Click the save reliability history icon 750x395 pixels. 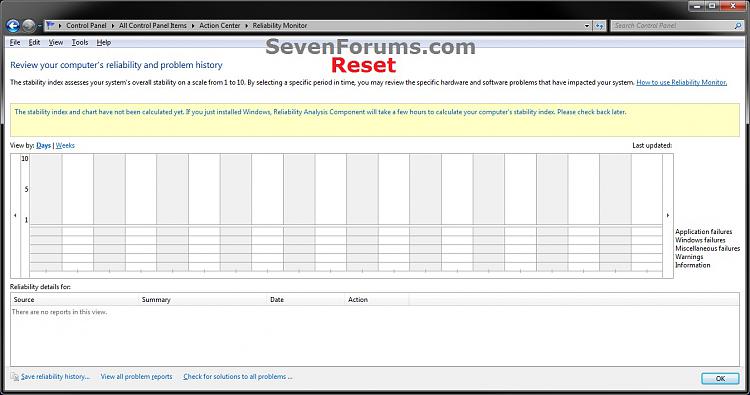15,377
